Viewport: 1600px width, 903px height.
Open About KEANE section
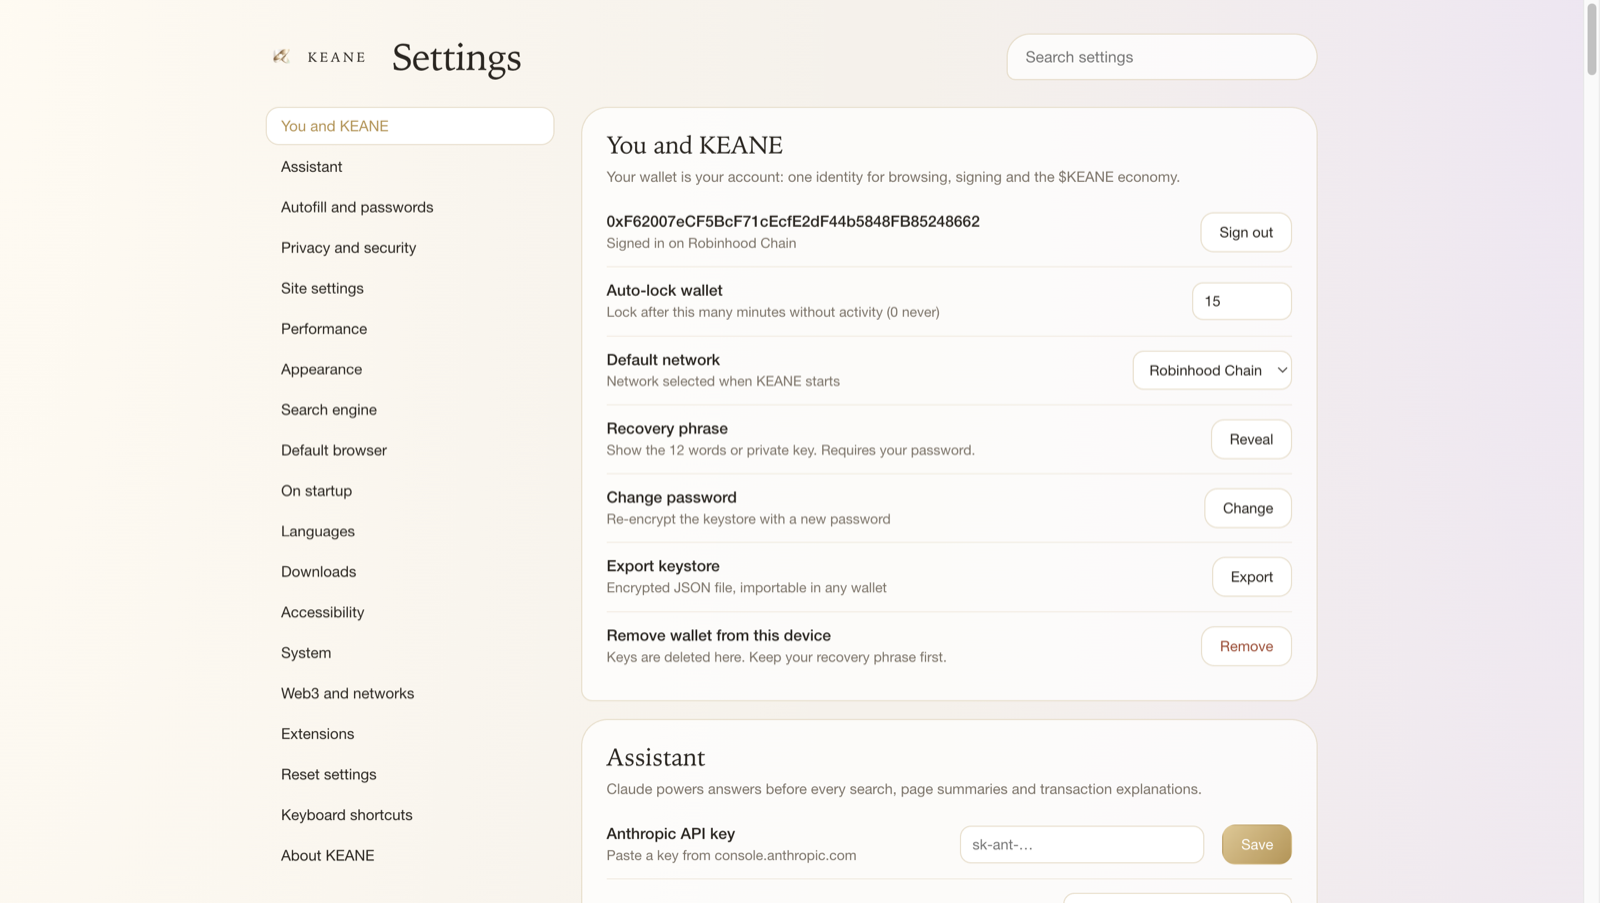(410, 855)
